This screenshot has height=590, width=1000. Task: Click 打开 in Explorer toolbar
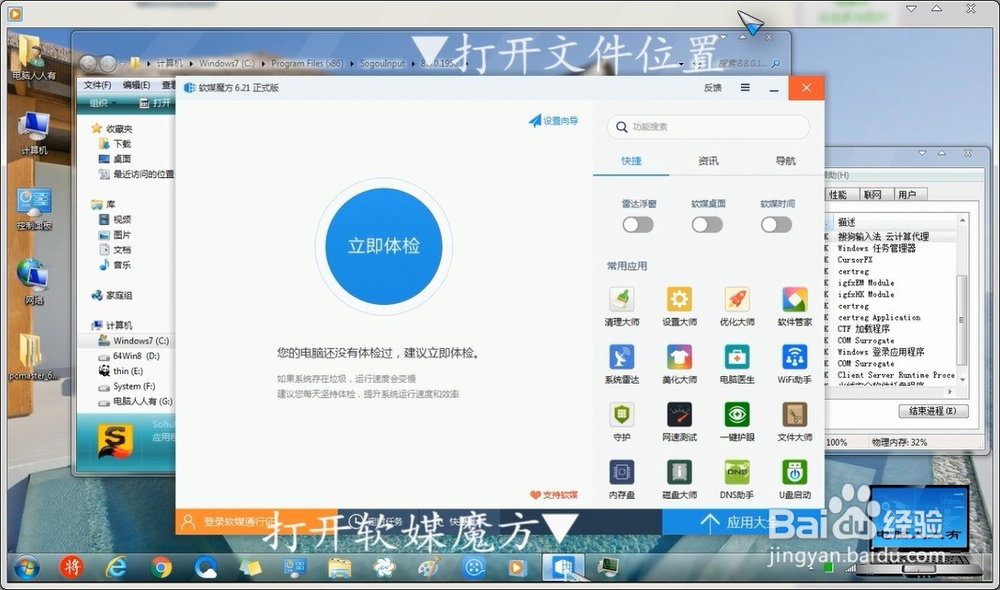(x=156, y=103)
